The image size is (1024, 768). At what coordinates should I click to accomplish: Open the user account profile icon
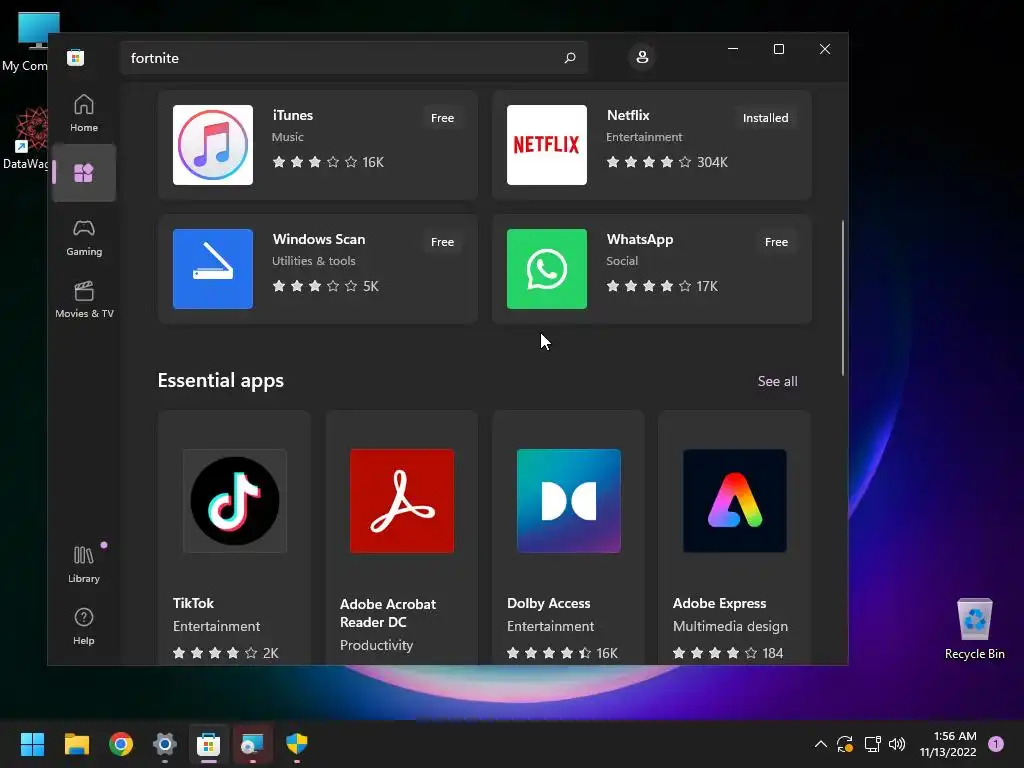pos(642,57)
